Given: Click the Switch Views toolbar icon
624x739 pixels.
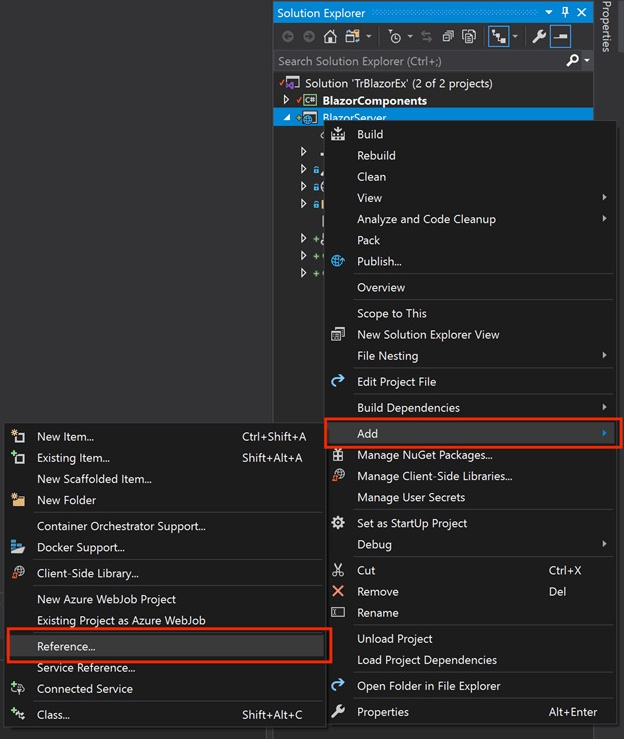Looking at the screenshot, I should click(x=352, y=37).
